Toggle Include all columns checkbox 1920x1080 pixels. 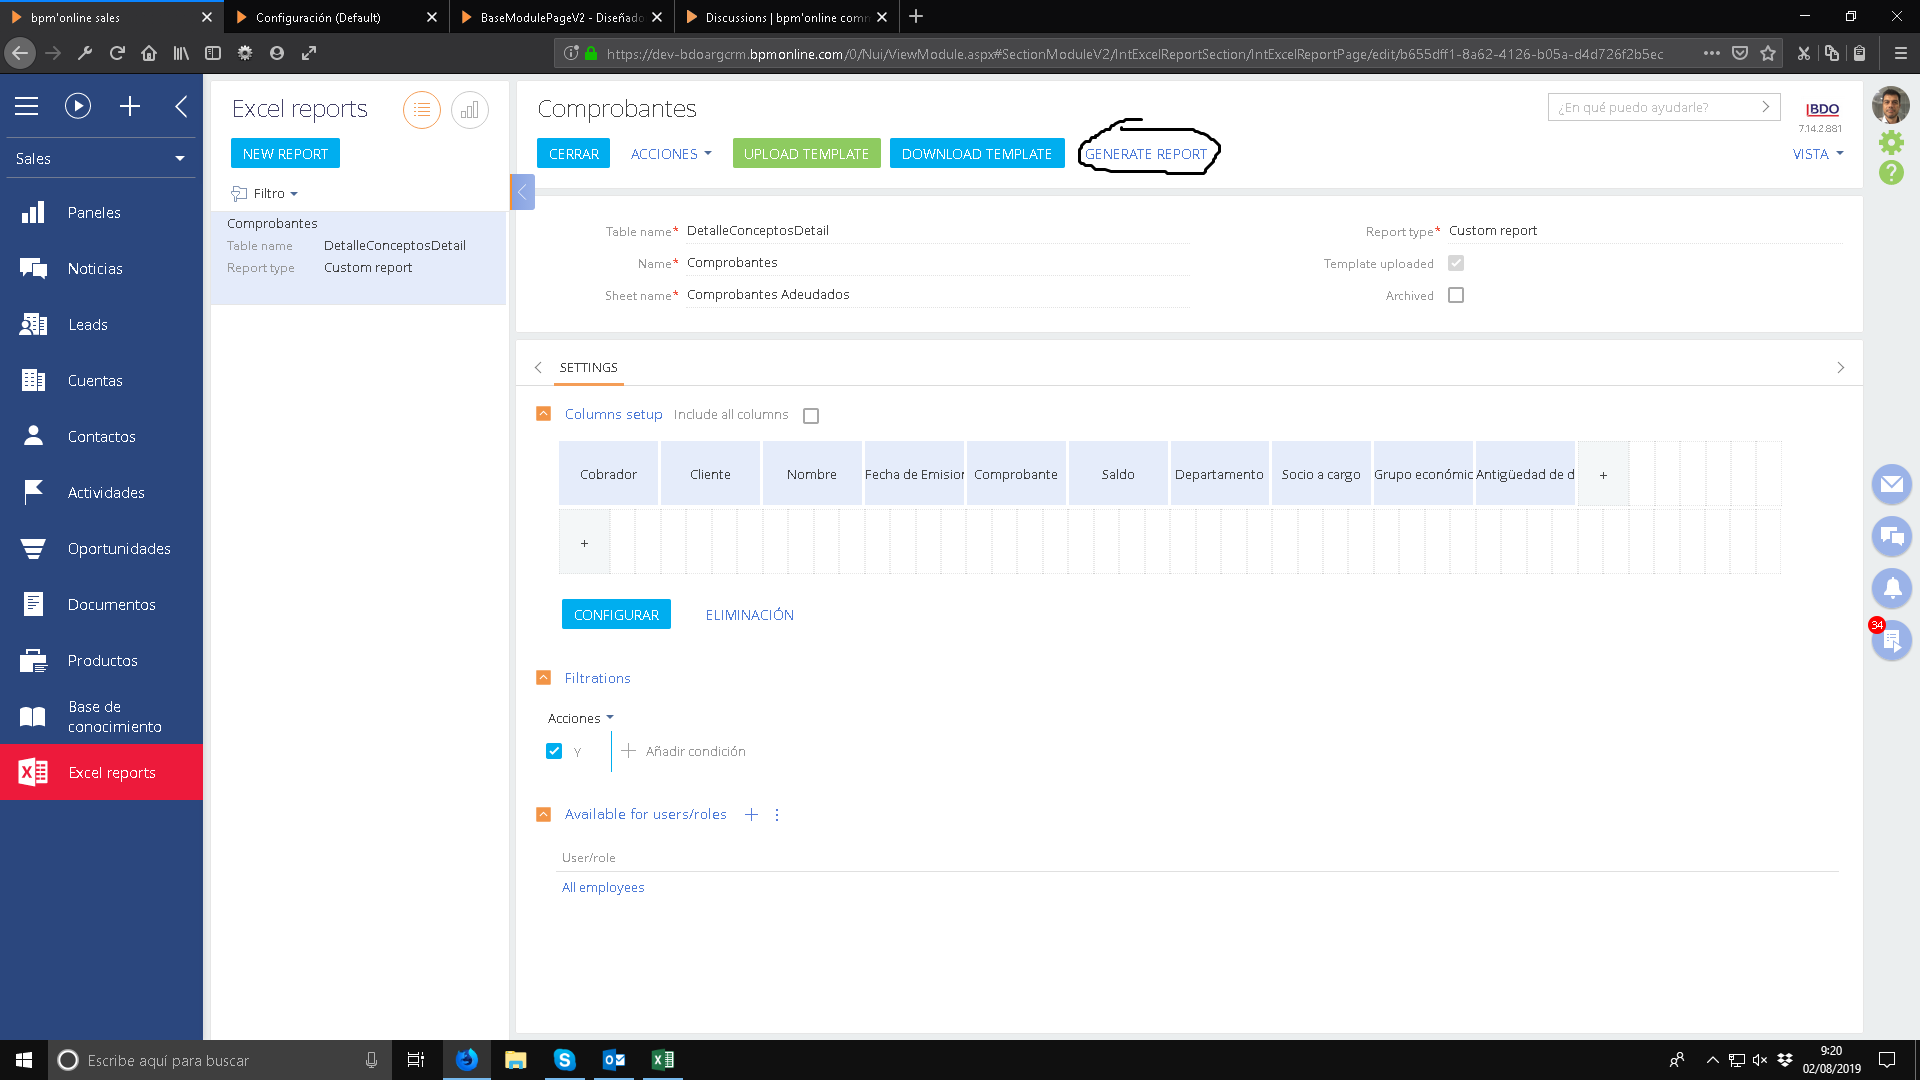coord(811,416)
